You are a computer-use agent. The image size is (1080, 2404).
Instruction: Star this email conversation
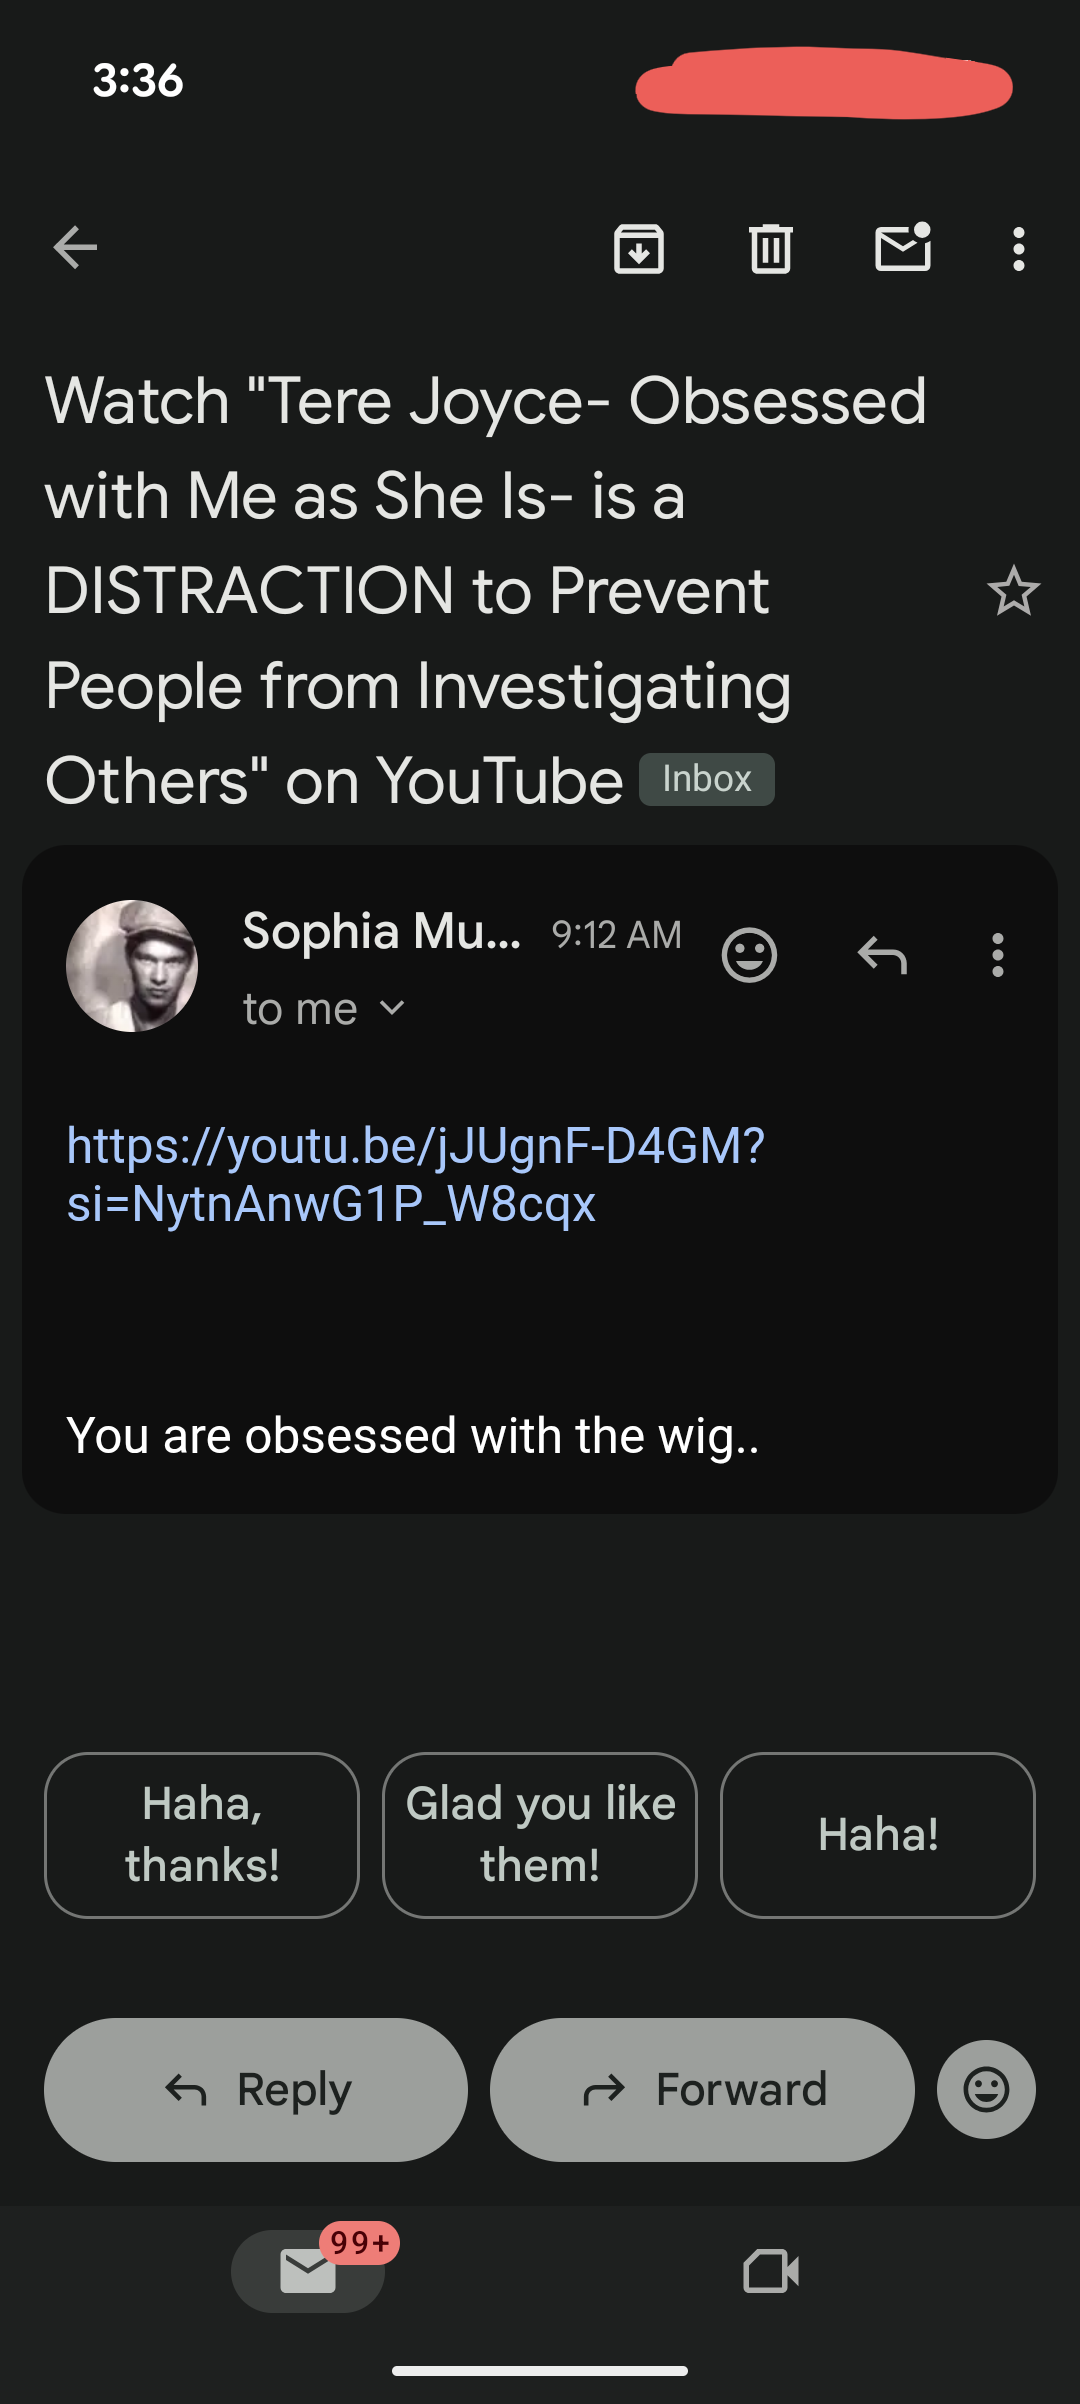click(x=1013, y=591)
